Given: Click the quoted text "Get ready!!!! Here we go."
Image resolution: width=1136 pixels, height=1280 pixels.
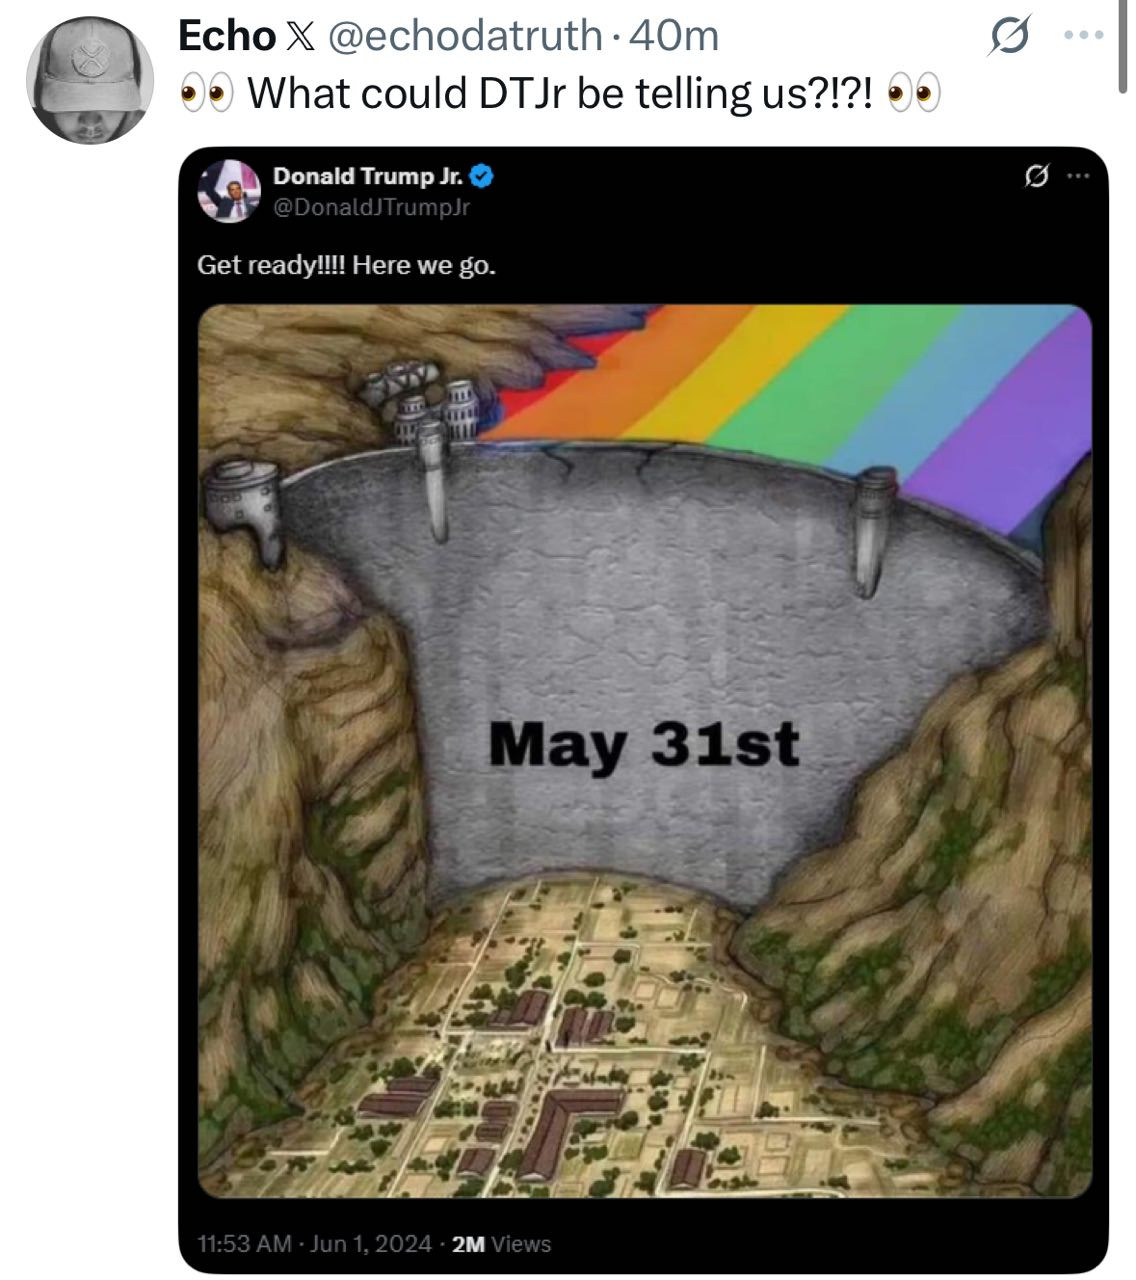Looking at the screenshot, I should tap(346, 265).
